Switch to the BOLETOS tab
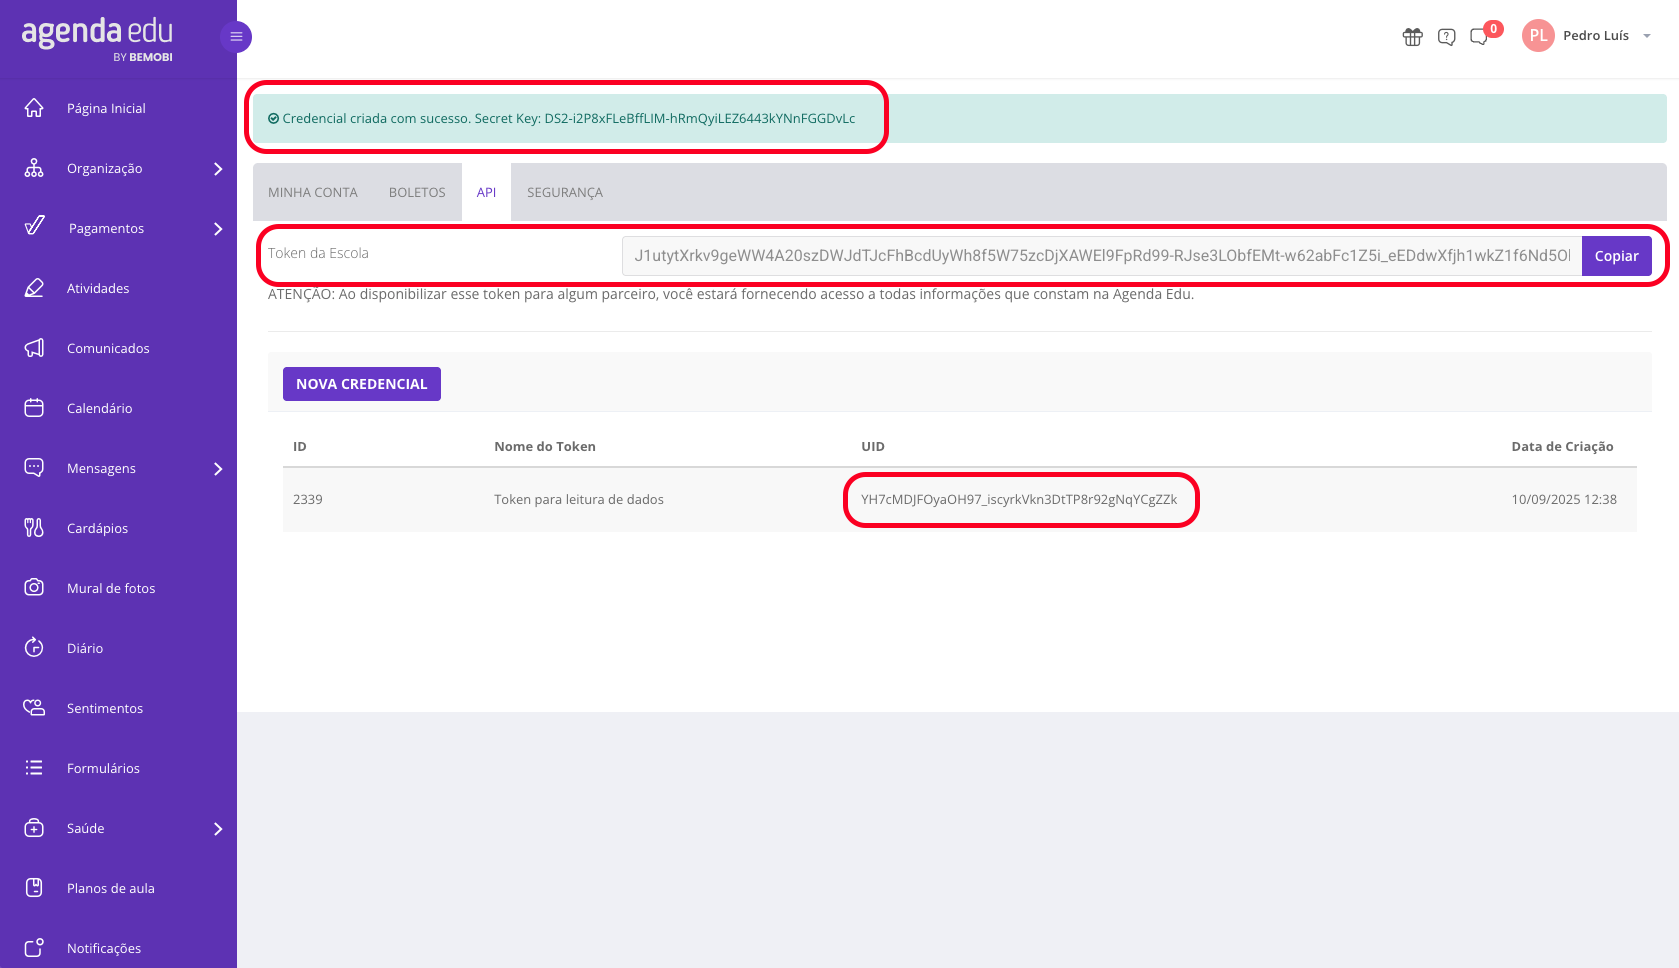 [417, 192]
